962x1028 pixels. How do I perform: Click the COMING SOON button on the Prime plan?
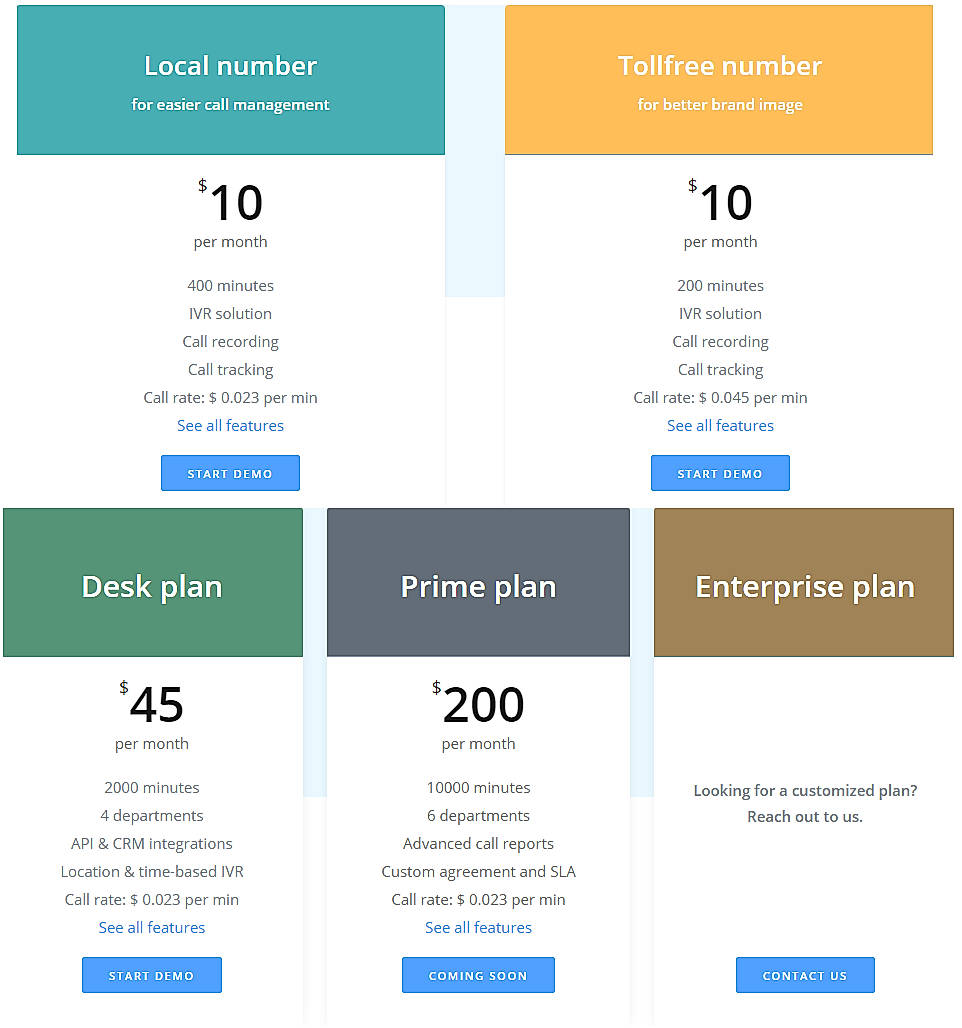tap(478, 975)
